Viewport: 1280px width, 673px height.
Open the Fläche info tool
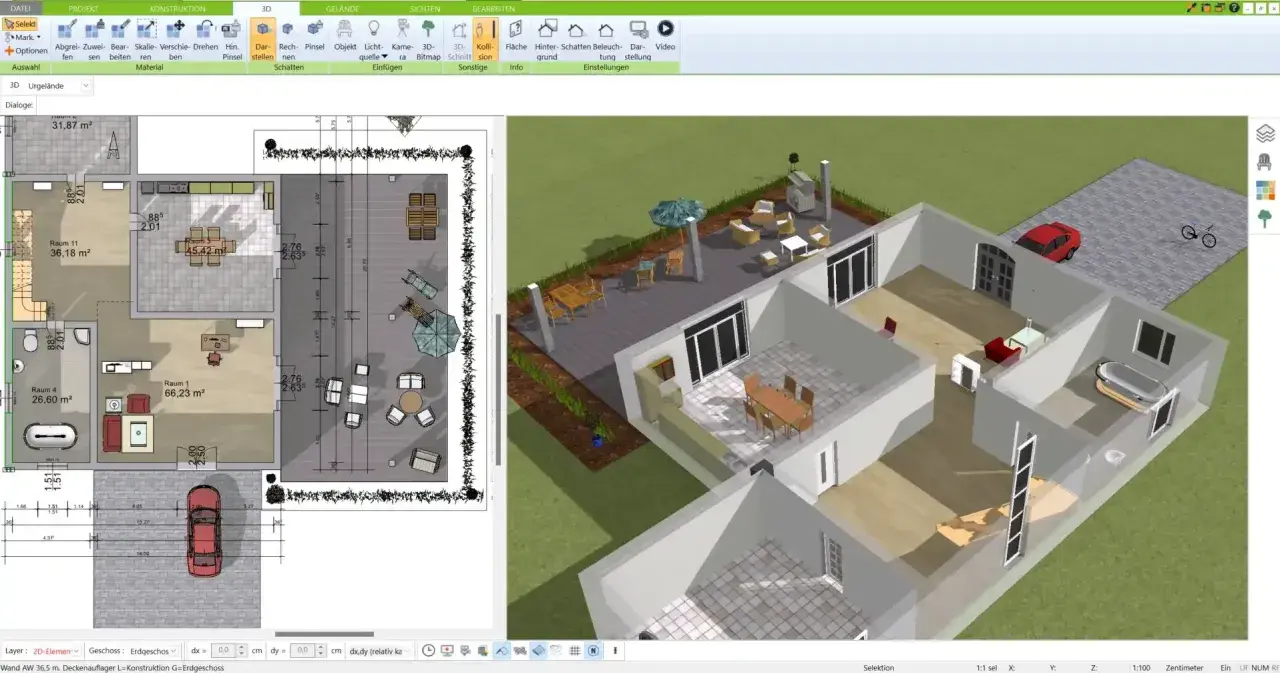pos(516,34)
